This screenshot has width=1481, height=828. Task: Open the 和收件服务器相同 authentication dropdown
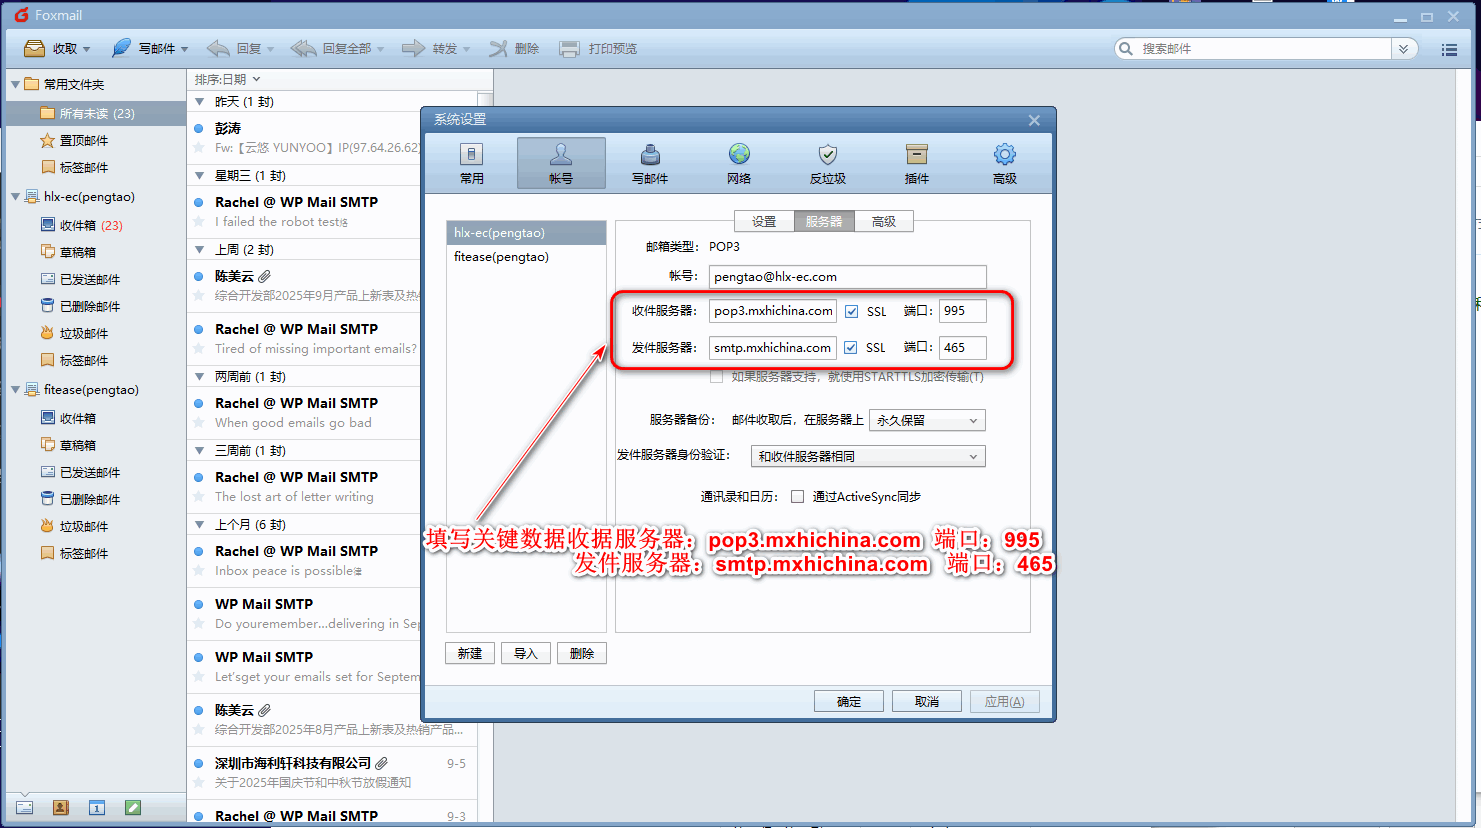[867, 457]
